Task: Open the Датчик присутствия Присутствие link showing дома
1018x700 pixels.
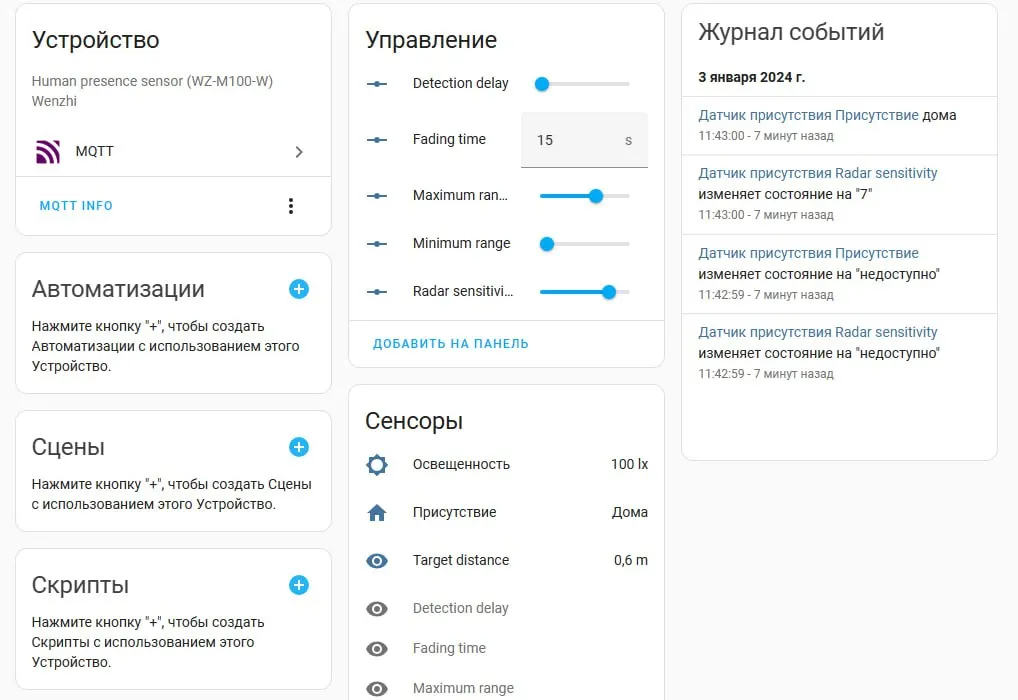Action: point(808,115)
